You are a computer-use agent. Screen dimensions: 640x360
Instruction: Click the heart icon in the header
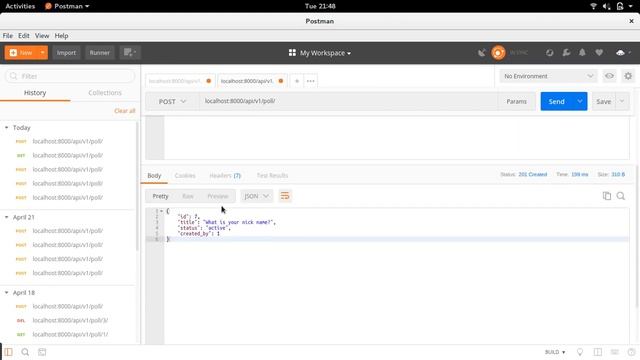click(x=599, y=53)
